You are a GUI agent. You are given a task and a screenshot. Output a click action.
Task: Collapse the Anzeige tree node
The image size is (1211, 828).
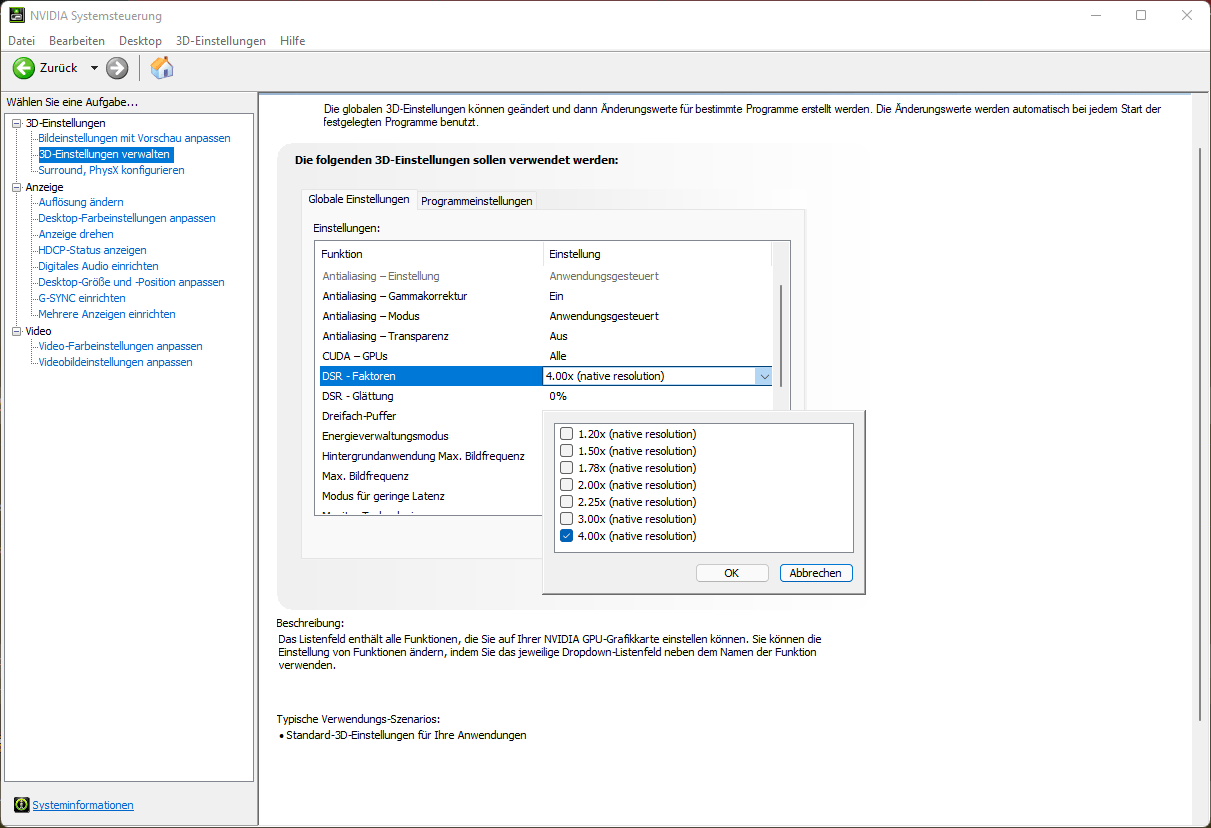point(16,187)
